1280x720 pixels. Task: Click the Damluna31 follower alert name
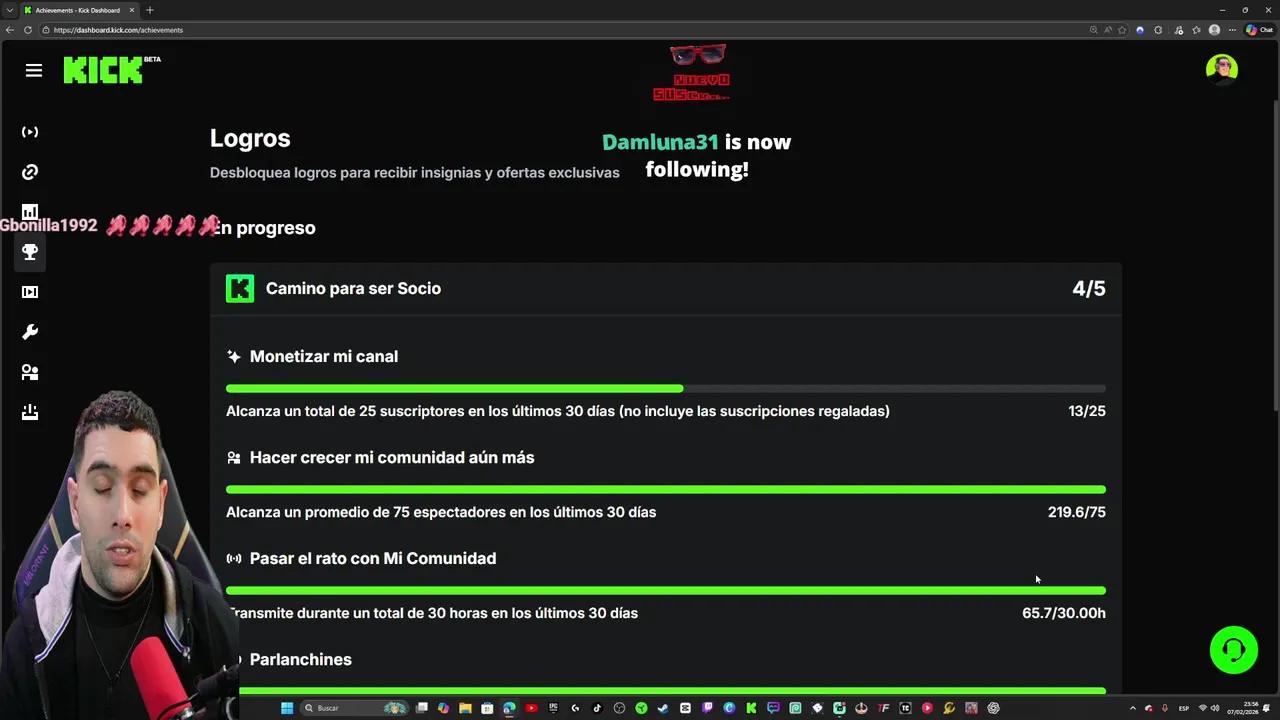660,142
